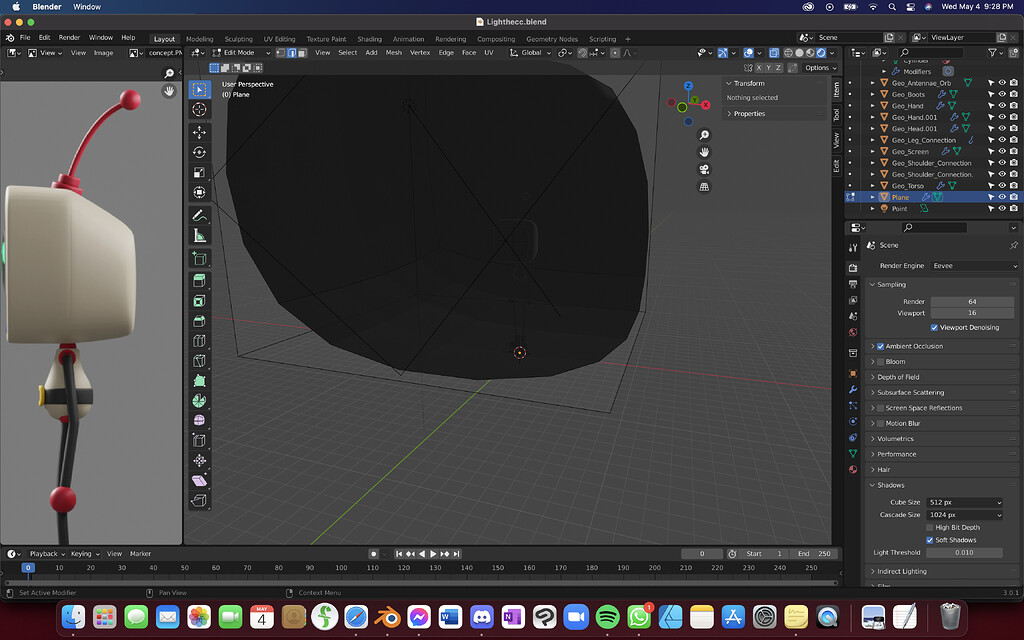Open Render Engine Eevee dropdown

point(974,266)
